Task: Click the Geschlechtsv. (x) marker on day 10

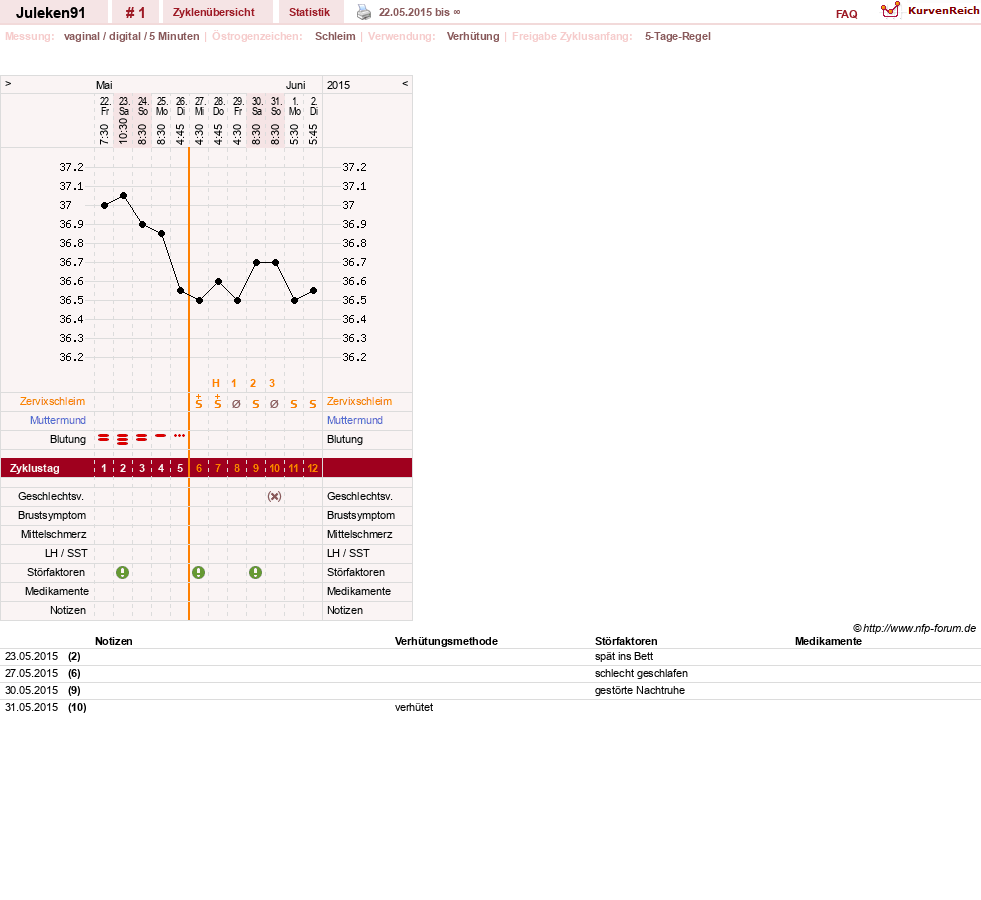Action: click(x=274, y=497)
